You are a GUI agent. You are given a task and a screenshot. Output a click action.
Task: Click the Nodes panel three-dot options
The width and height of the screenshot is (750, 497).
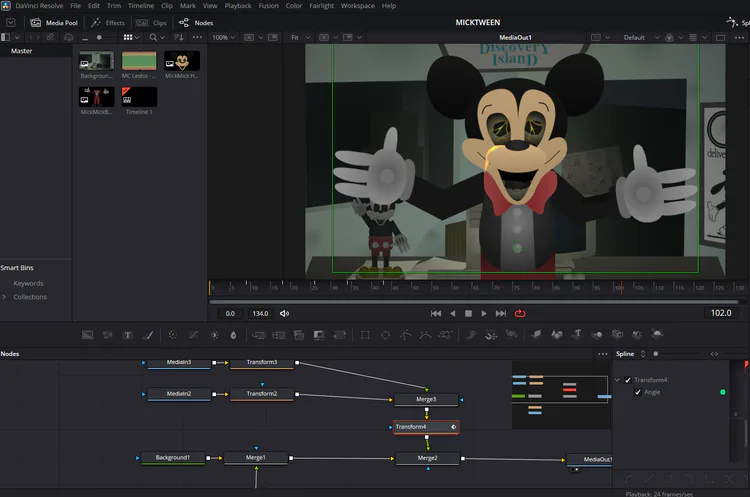601,354
